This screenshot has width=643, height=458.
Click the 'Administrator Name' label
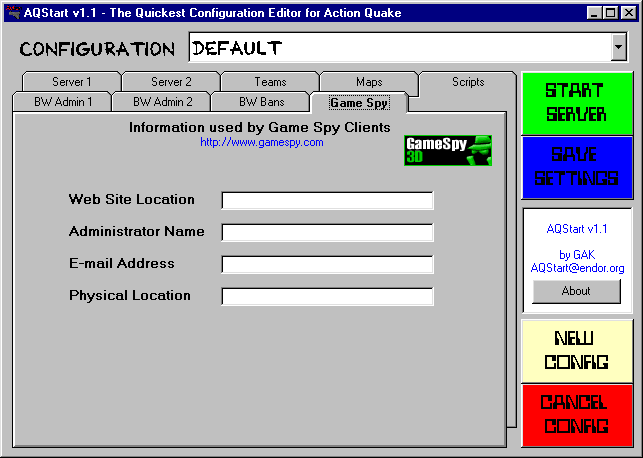coord(137,231)
